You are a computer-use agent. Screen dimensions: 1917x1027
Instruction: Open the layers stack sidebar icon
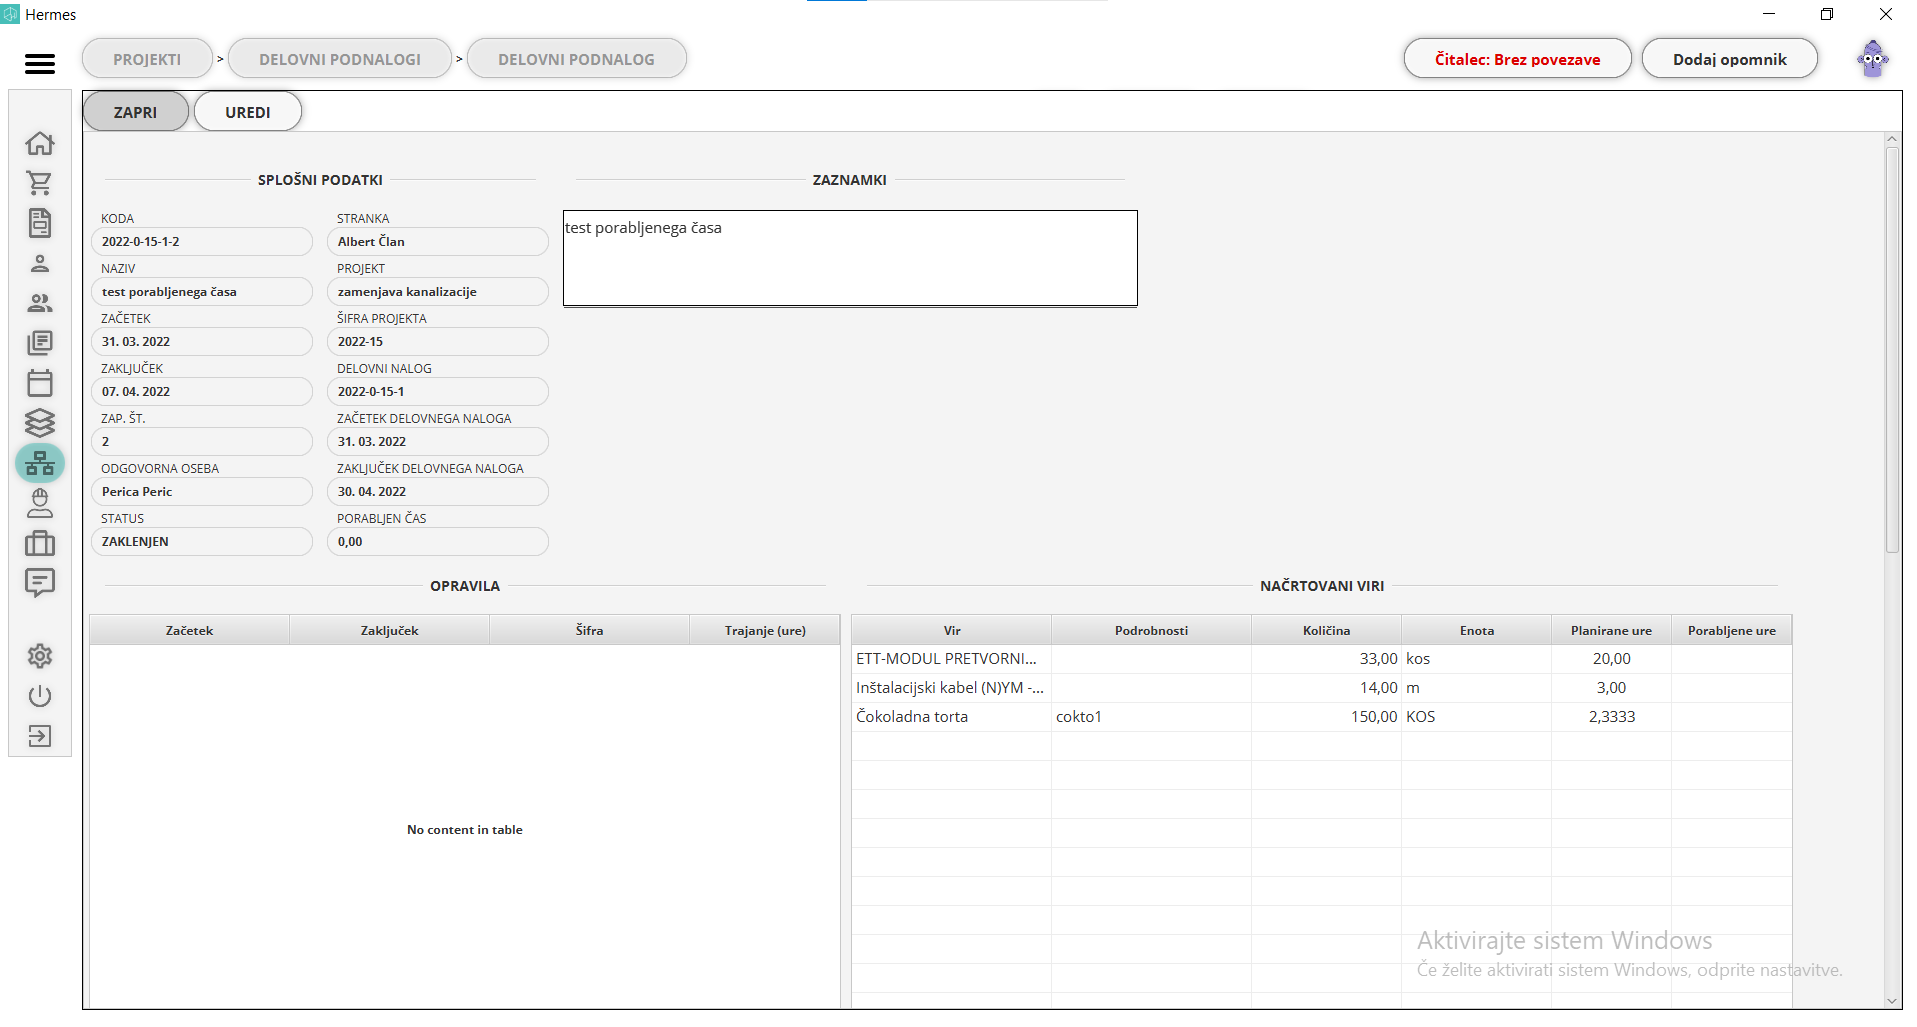point(40,423)
